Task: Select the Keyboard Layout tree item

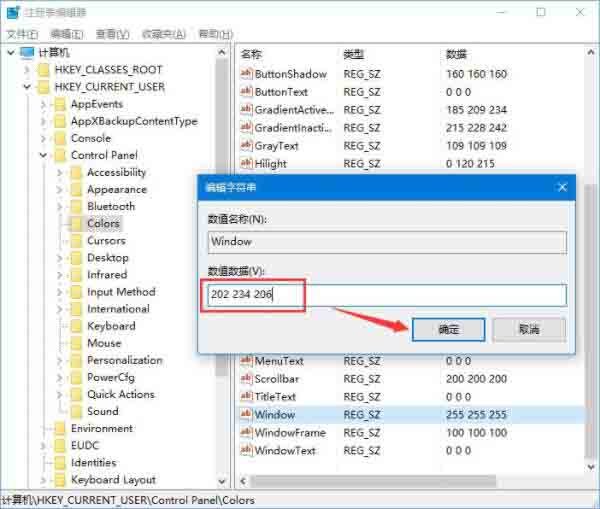Action: pos(113,480)
